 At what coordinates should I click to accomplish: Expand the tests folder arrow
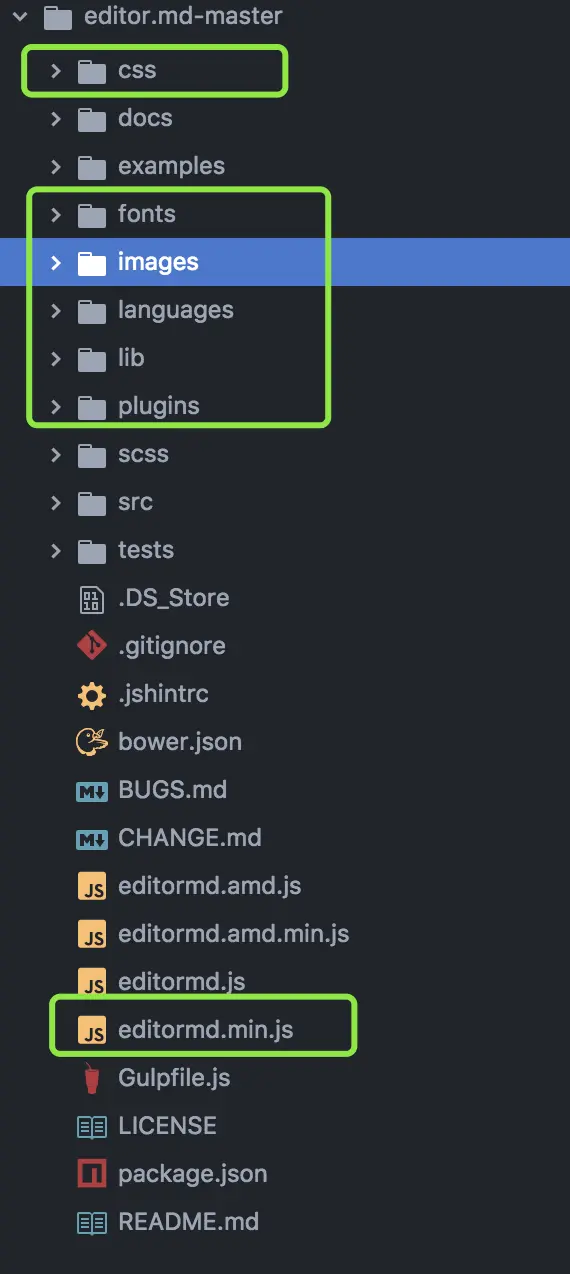56,550
